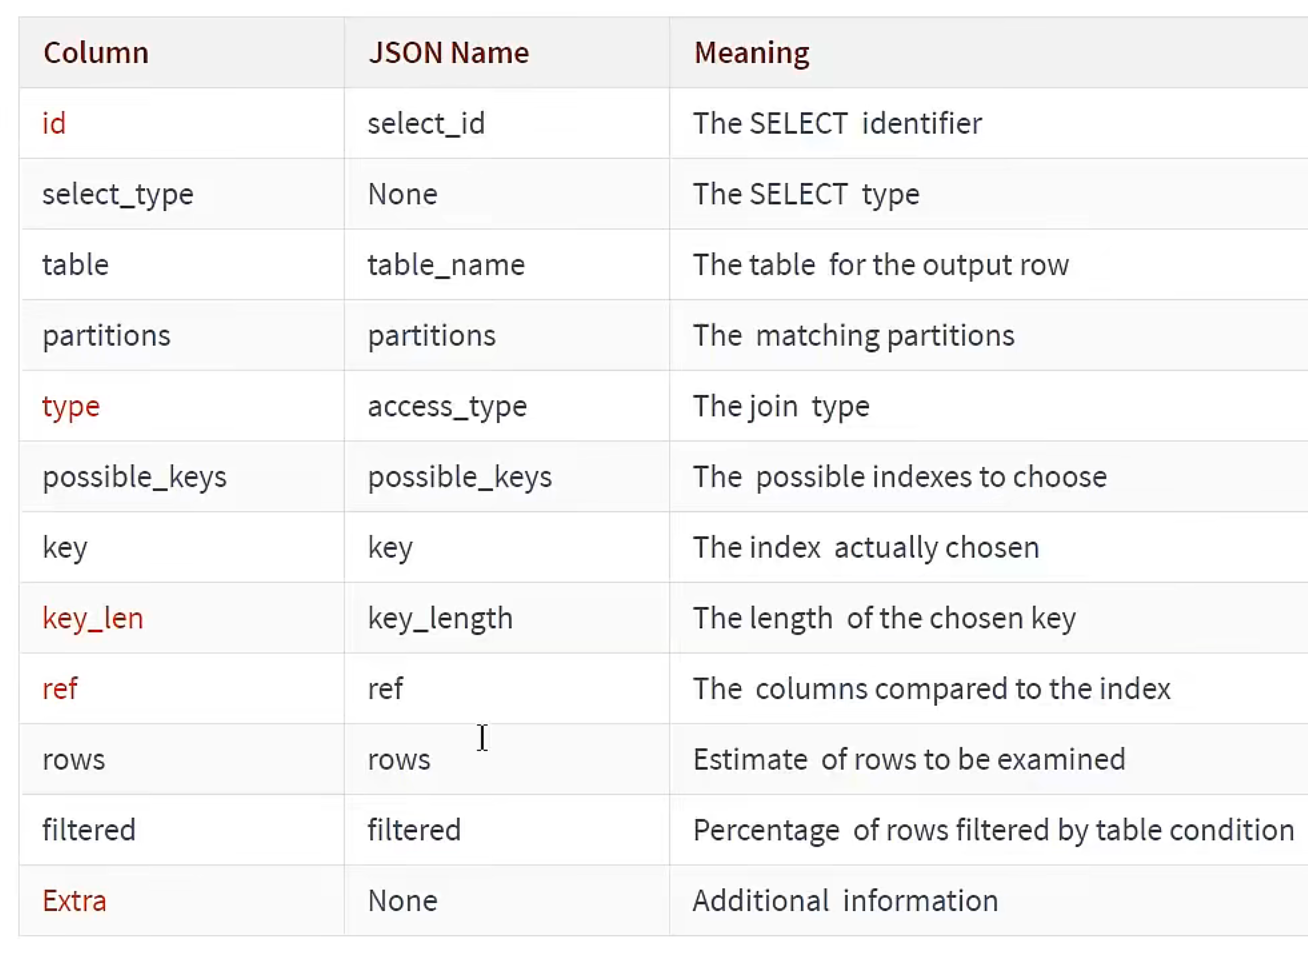Click the 'Meaning' table header
1308x970 pixels.
pyautogui.click(x=752, y=52)
